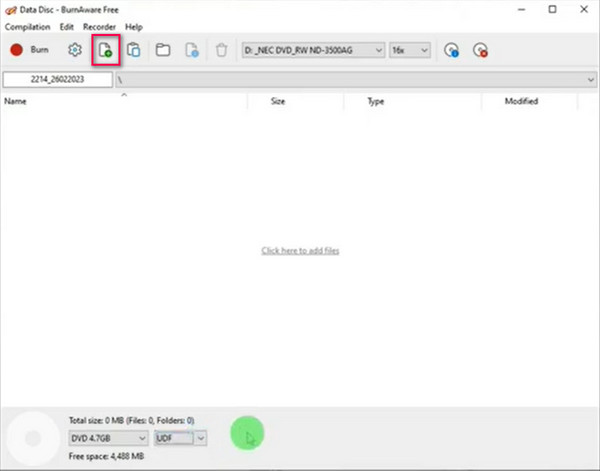Open the Help menu
Viewport: 600px width, 471px height.
[134, 27]
